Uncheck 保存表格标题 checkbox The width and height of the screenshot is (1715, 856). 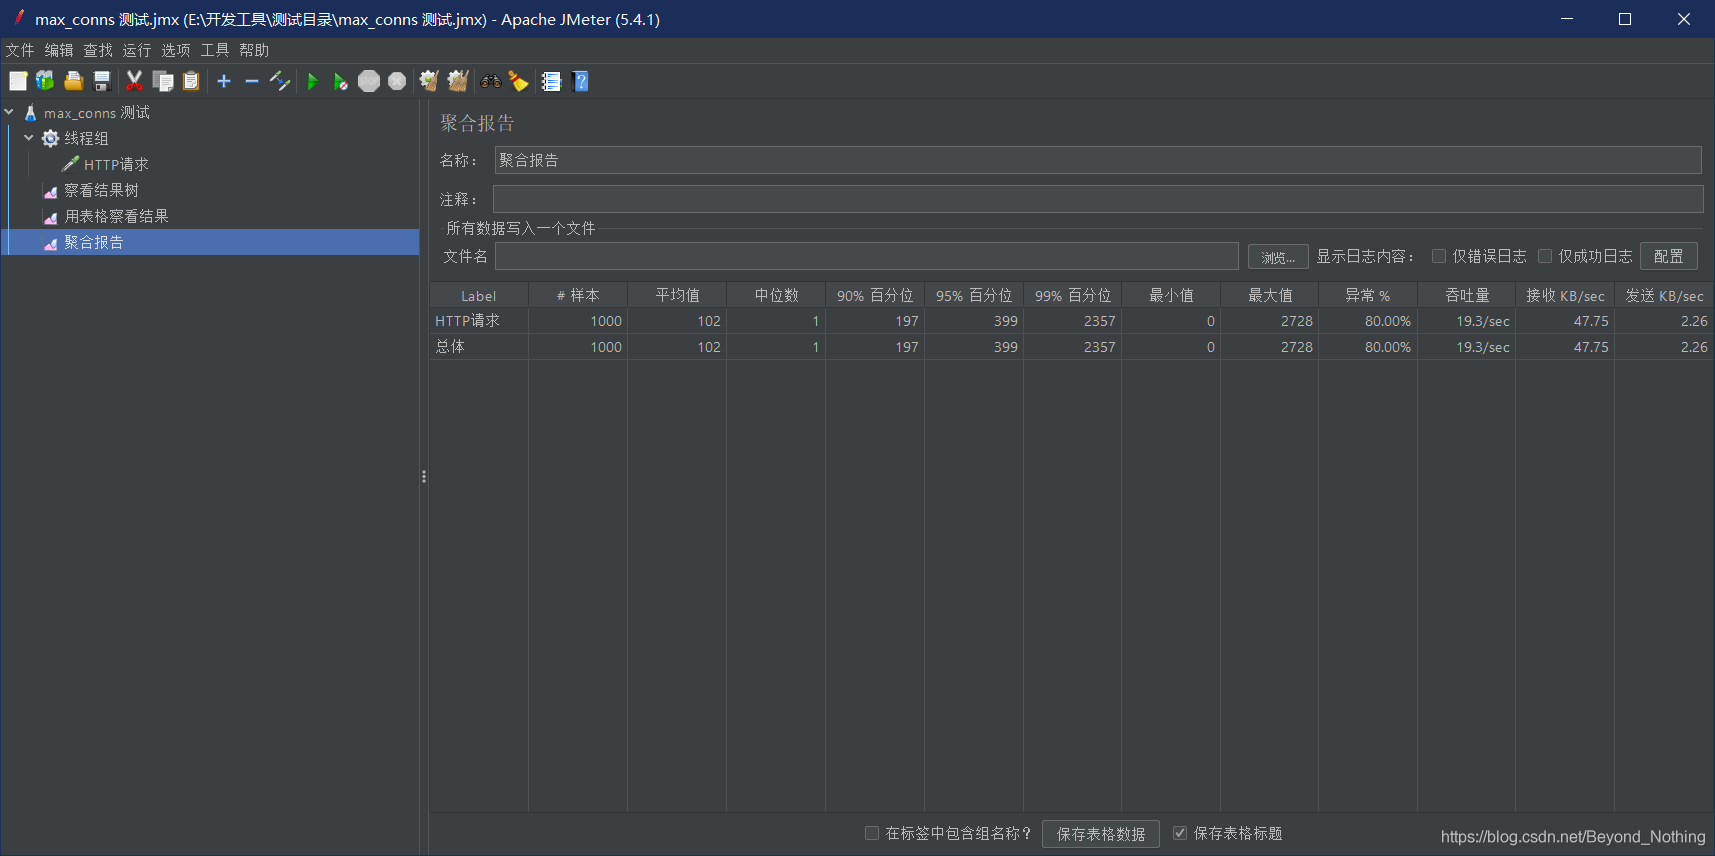coord(1180,833)
